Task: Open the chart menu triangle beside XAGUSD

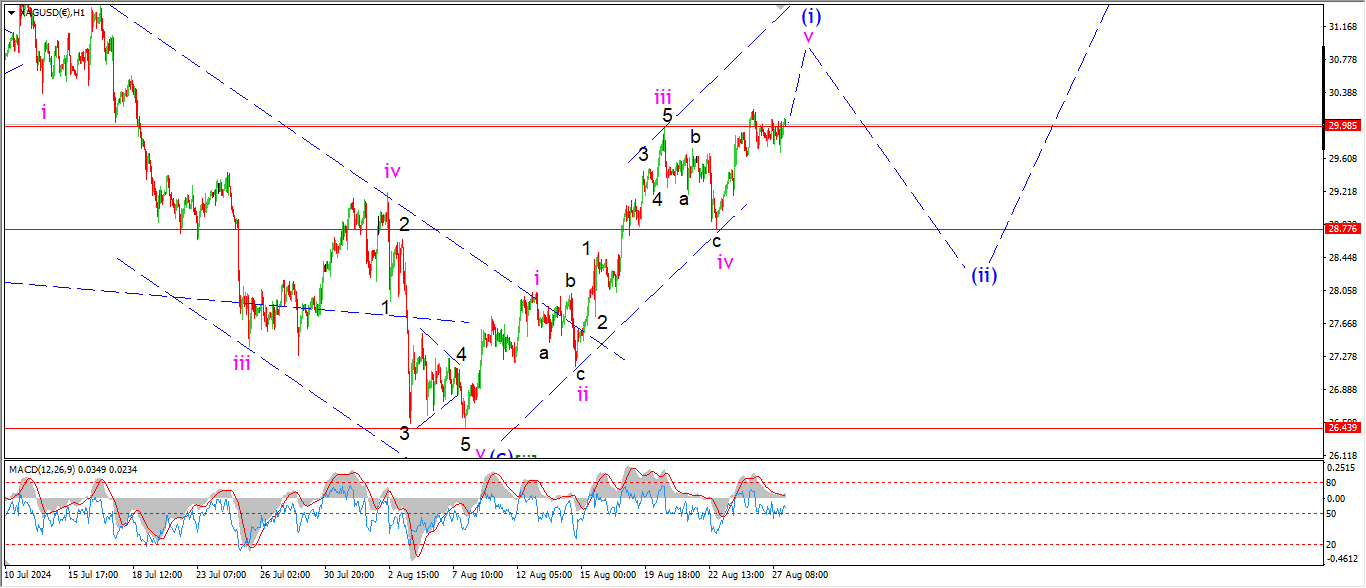Action: pyautogui.click(x=11, y=12)
